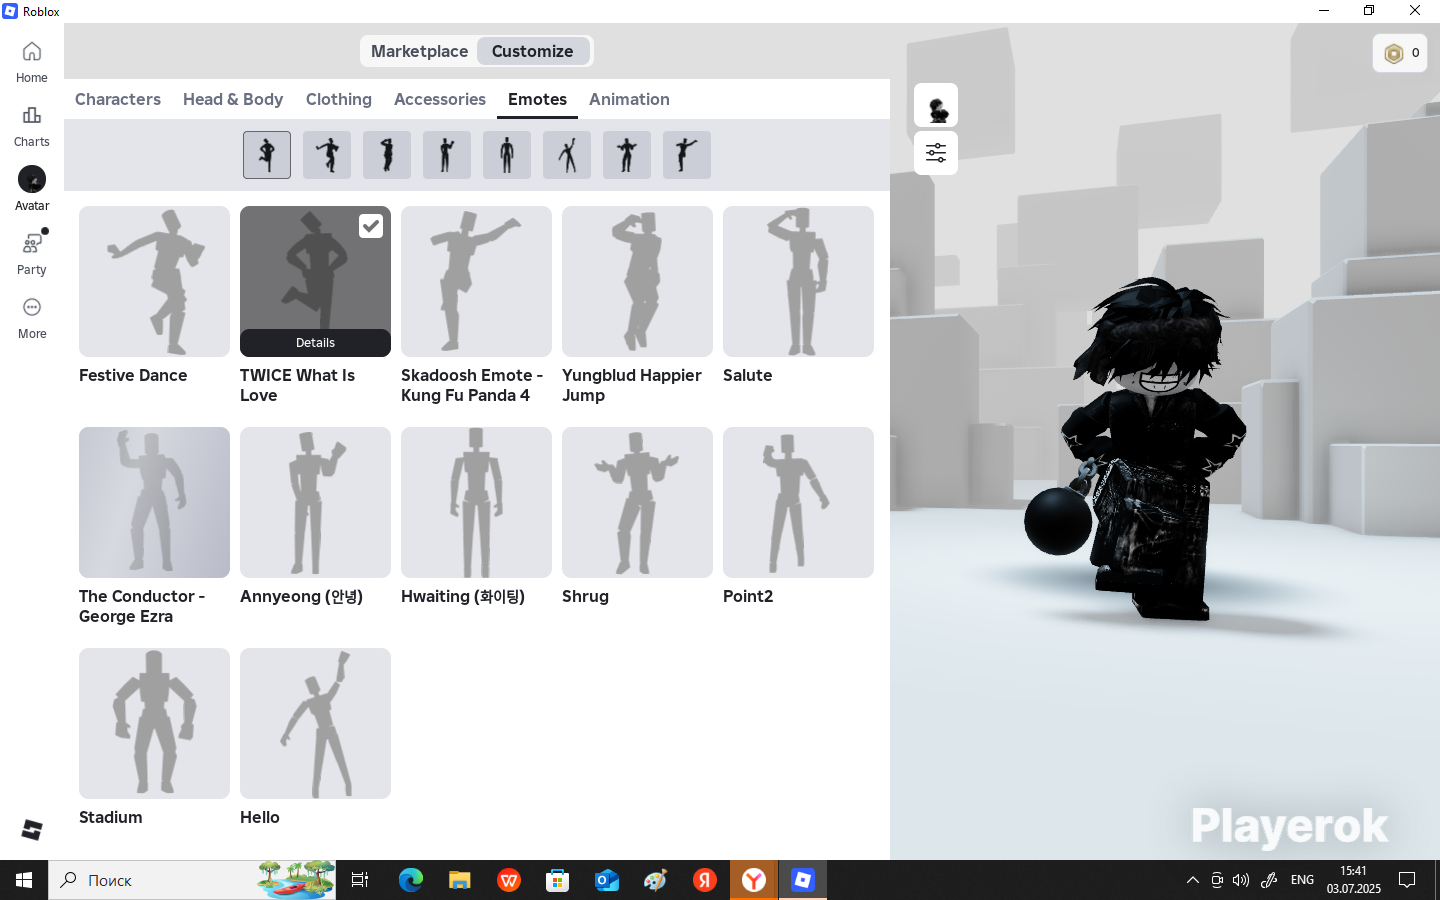1440x900 pixels.
Task: Open the volume control in the system tray
Action: [x=1241, y=880]
